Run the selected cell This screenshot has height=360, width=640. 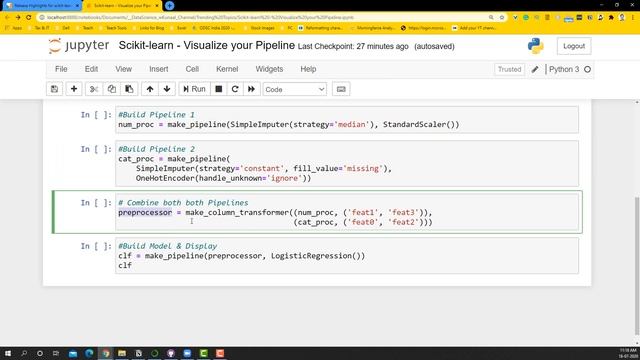pos(194,89)
